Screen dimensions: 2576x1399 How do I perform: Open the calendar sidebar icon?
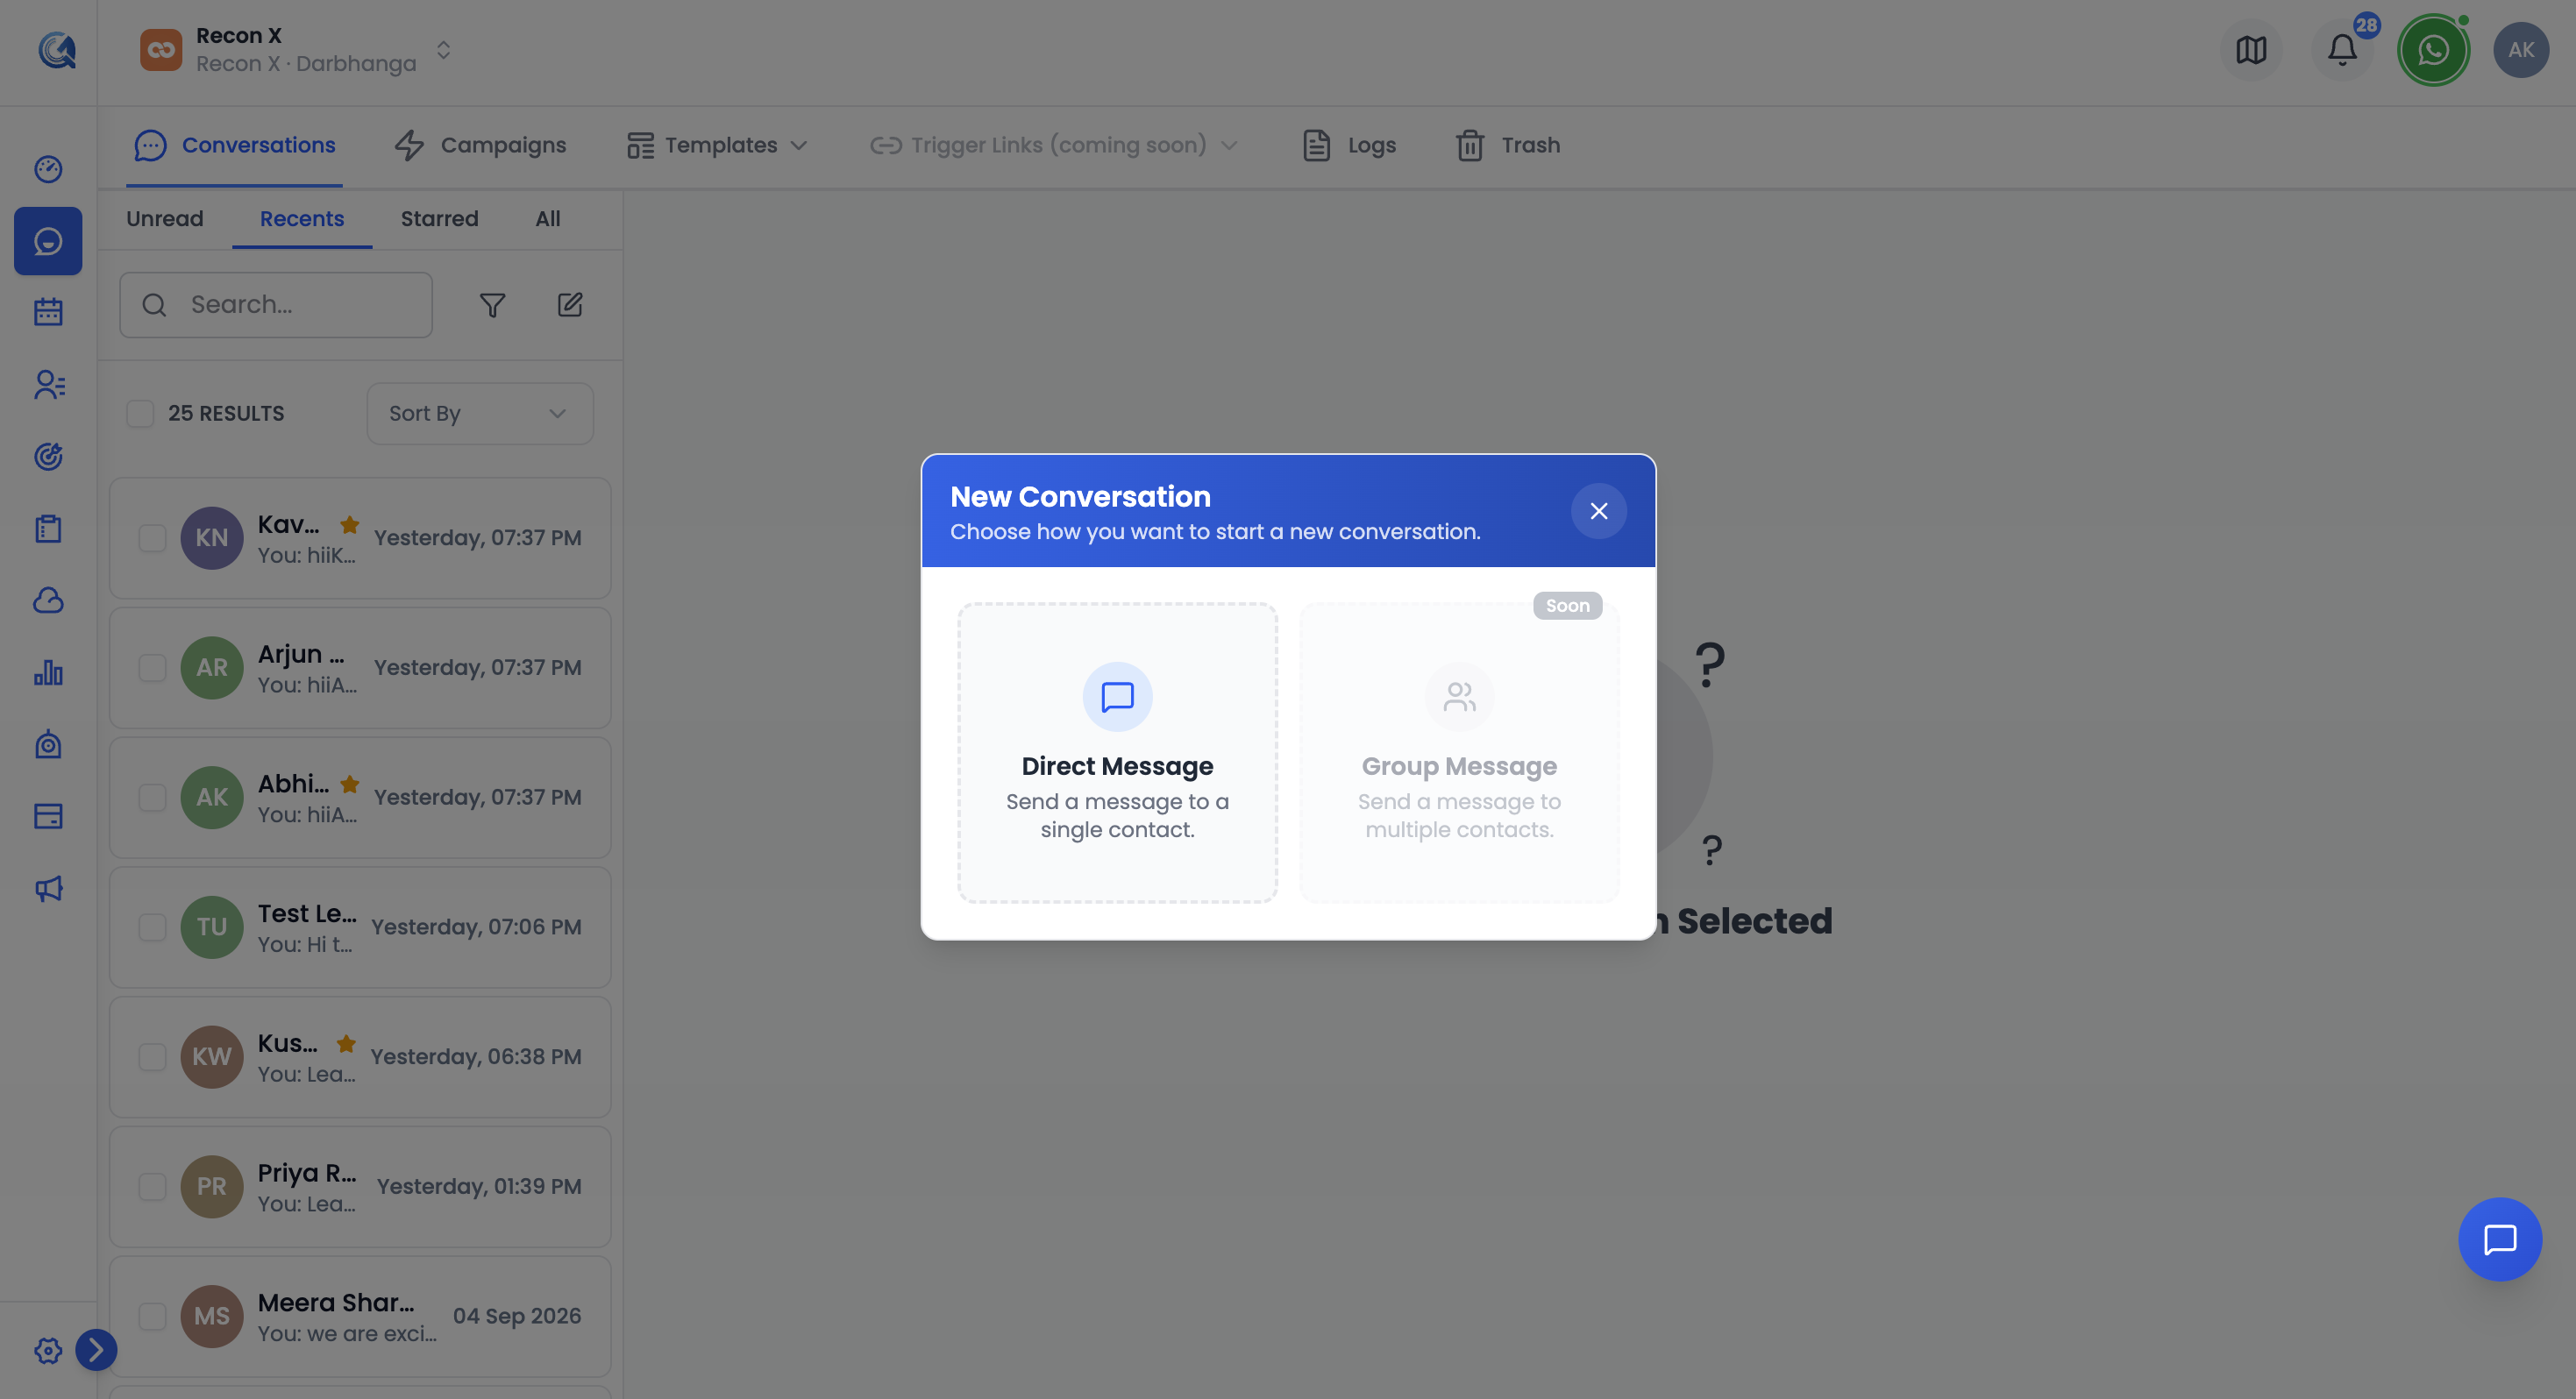[48, 312]
